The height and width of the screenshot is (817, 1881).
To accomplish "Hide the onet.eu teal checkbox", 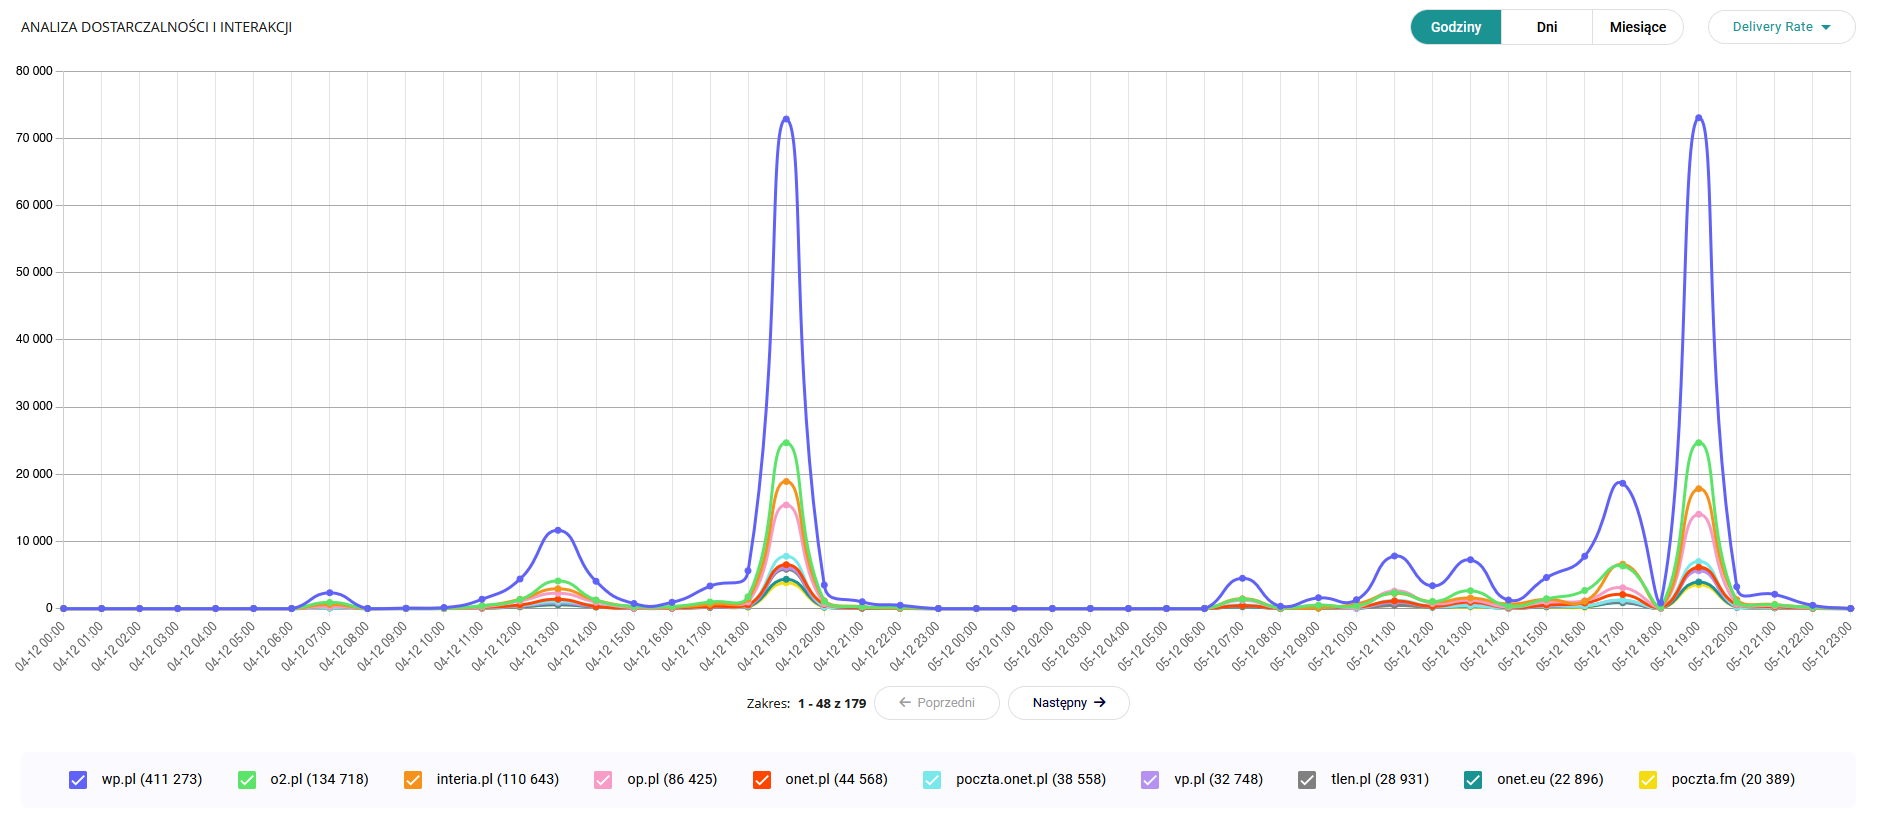I will click(x=1473, y=780).
